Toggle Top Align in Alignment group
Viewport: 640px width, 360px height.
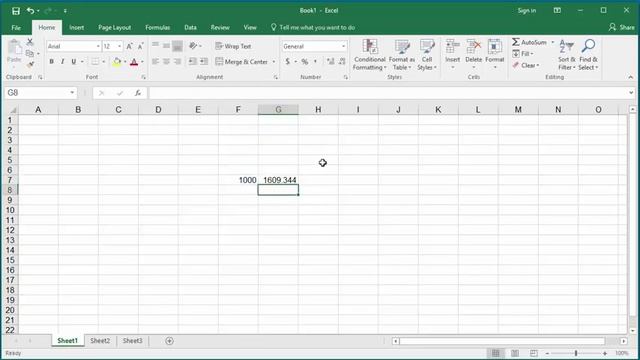(x=155, y=46)
